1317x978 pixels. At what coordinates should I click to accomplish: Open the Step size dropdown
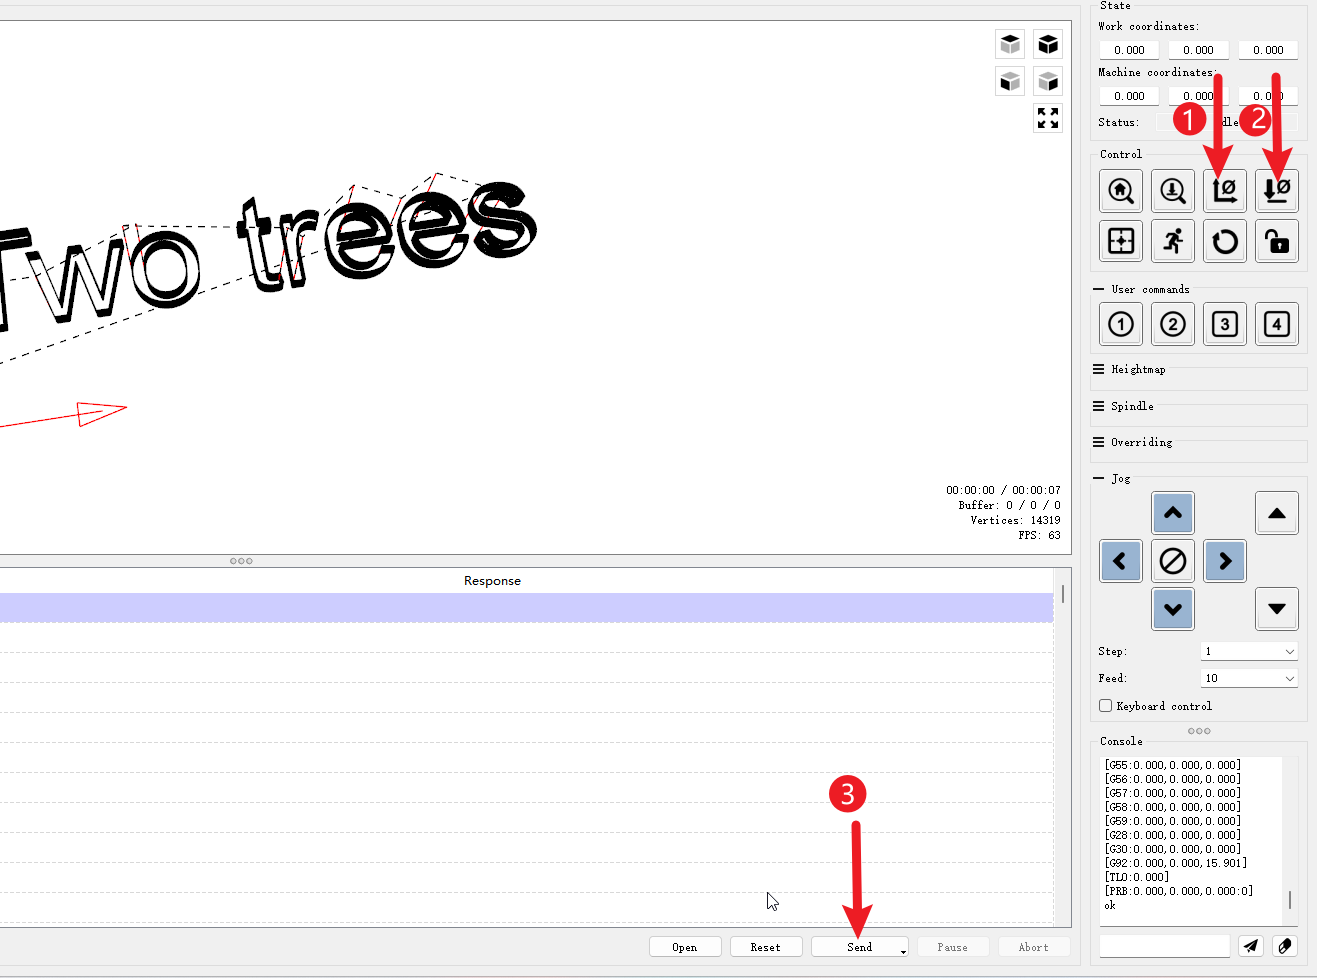coord(1248,651)
